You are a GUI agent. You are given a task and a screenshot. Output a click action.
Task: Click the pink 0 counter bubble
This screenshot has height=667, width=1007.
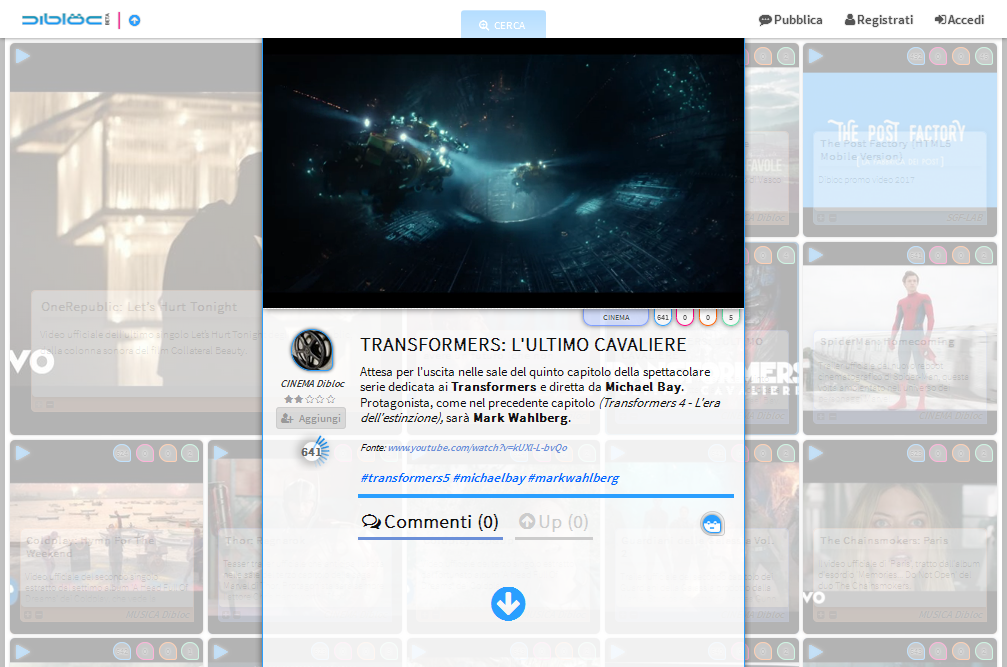(x=685, y=317)
